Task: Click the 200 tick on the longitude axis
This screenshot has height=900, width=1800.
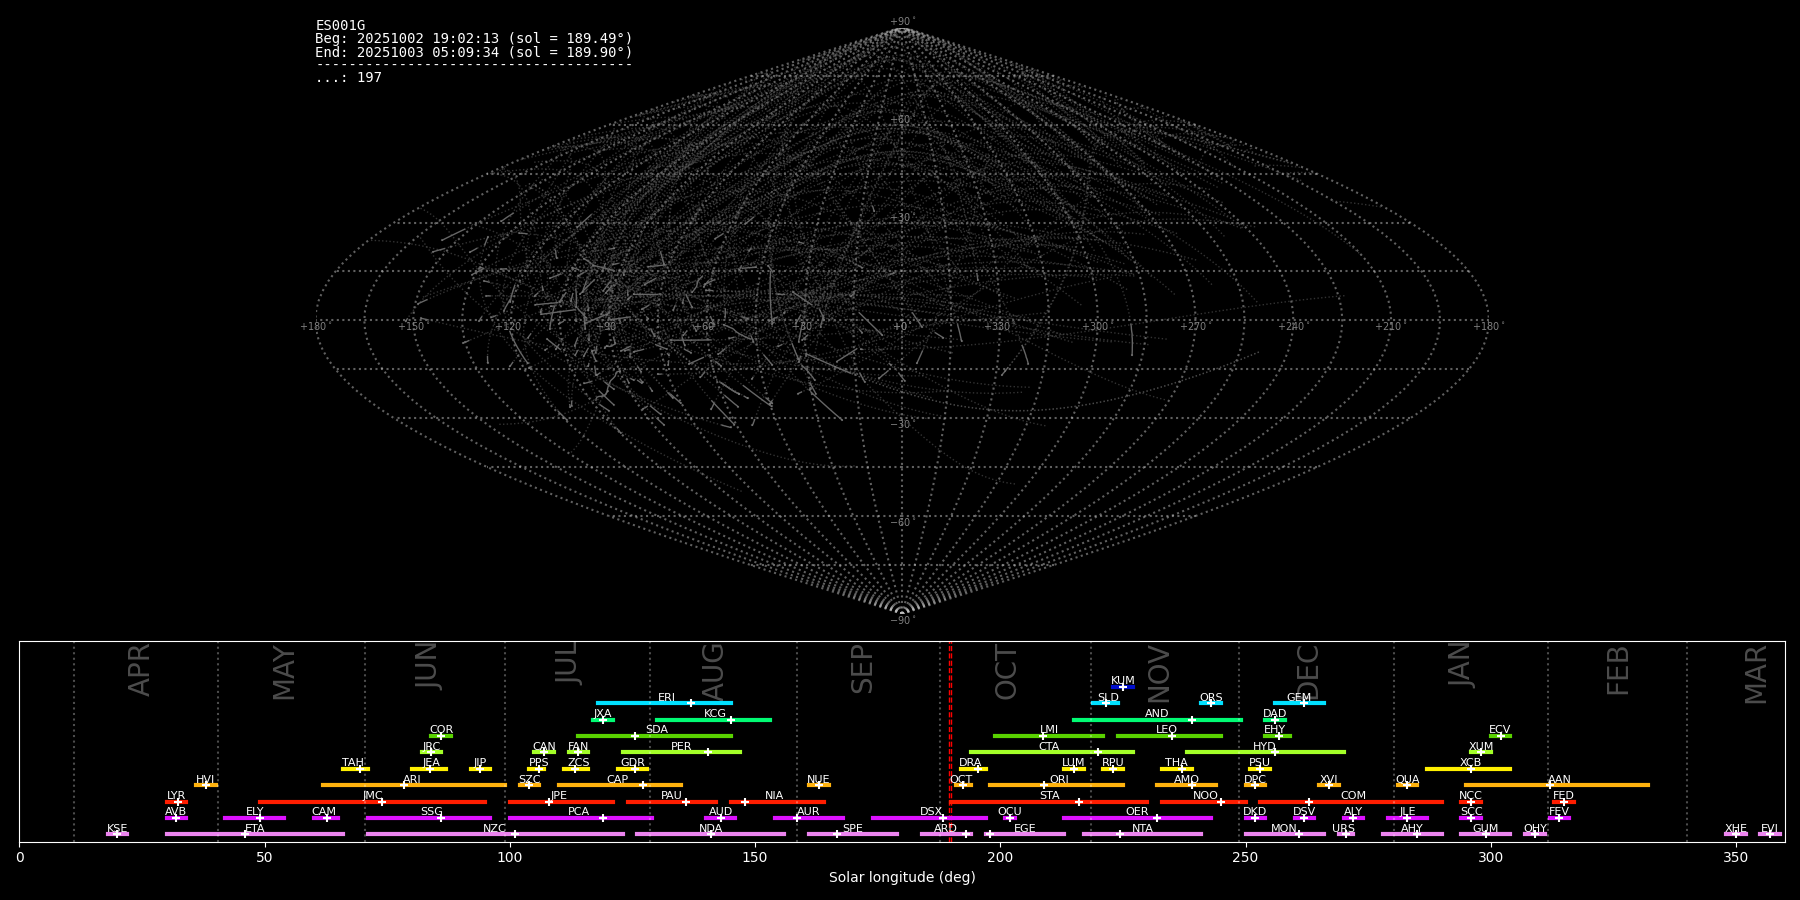Action: 1000,857
